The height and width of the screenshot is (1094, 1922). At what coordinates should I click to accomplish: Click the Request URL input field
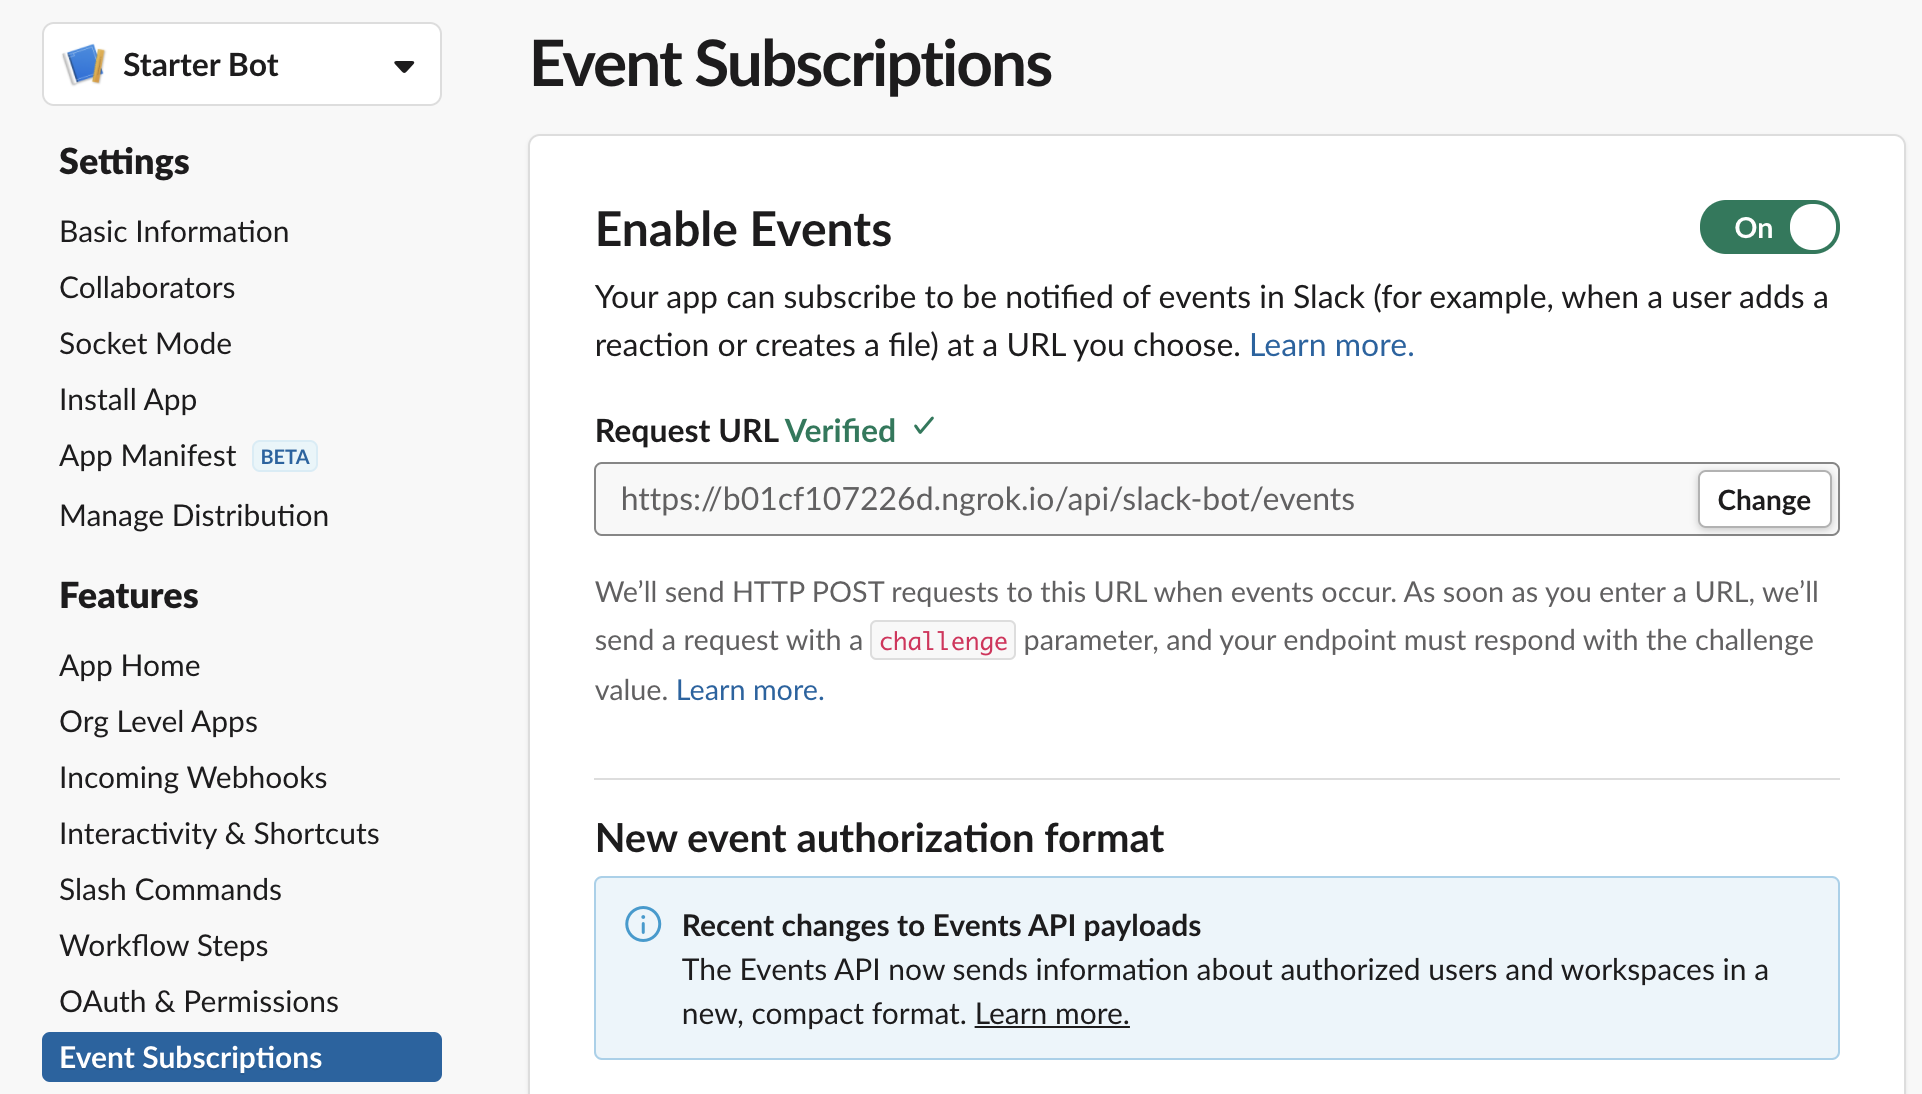[x=1144, y=499]
